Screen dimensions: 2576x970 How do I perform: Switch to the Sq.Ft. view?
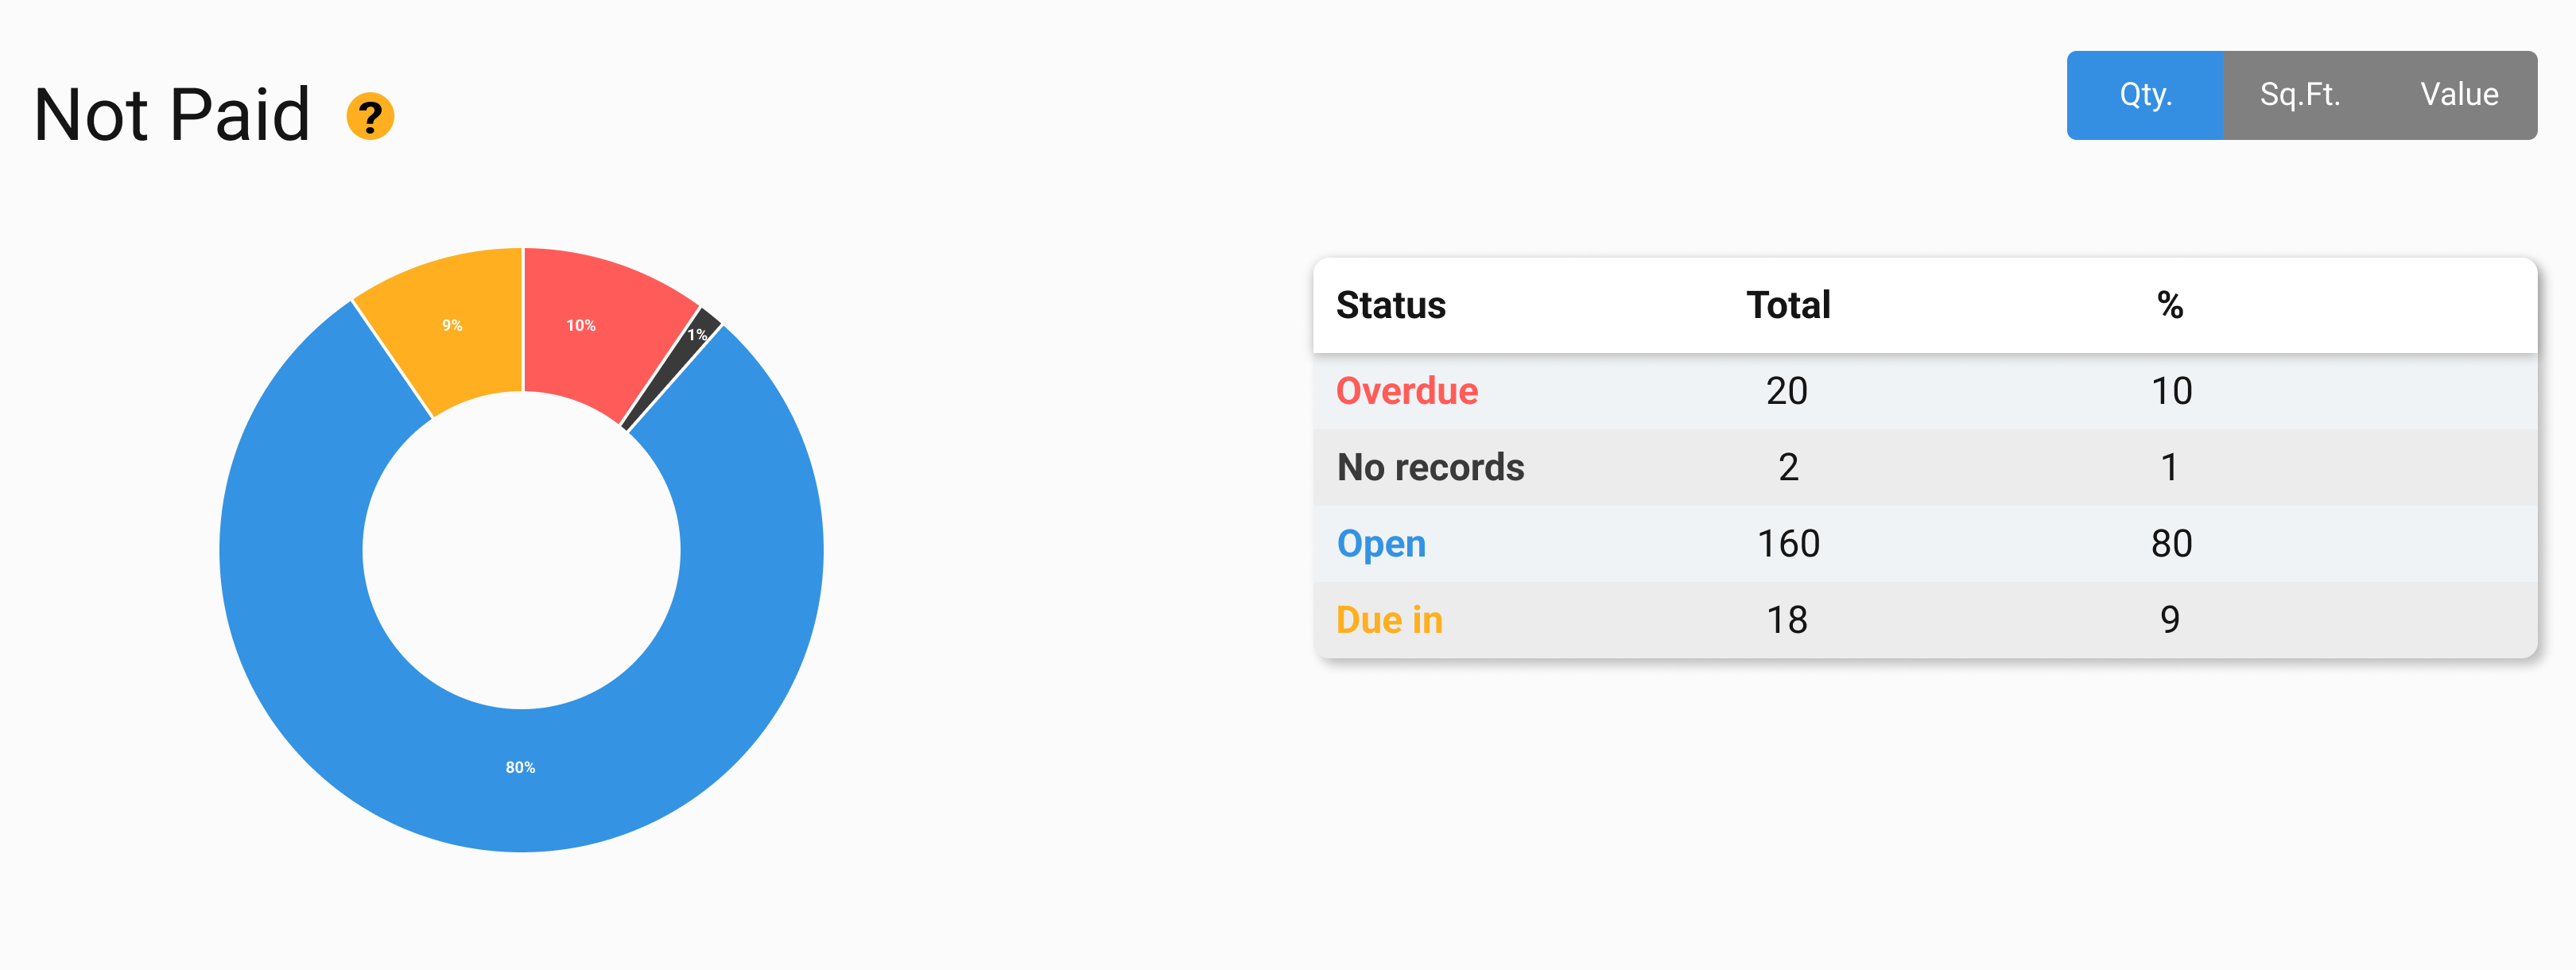[2300, 95]
